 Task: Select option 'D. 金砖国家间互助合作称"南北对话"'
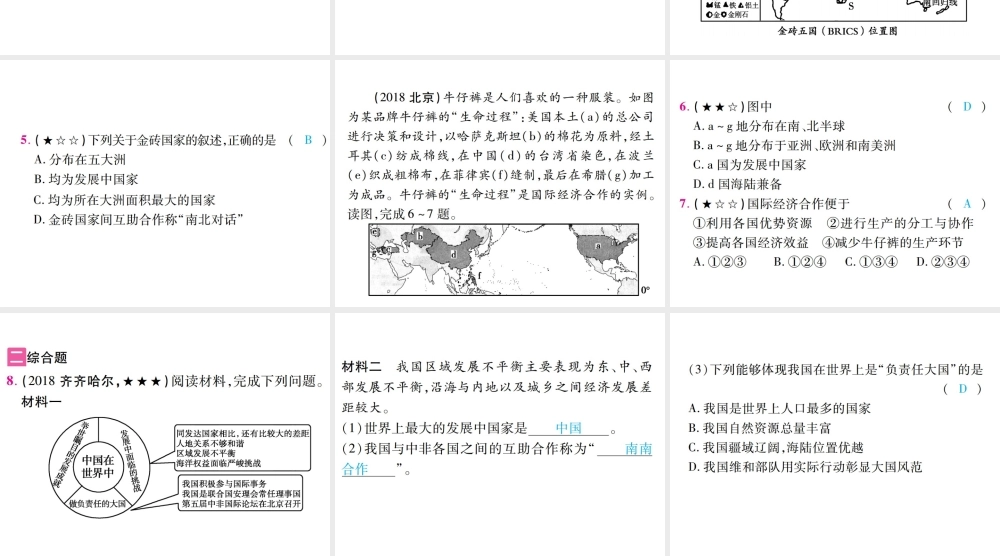pyautogui.click(x=138, y=220)
